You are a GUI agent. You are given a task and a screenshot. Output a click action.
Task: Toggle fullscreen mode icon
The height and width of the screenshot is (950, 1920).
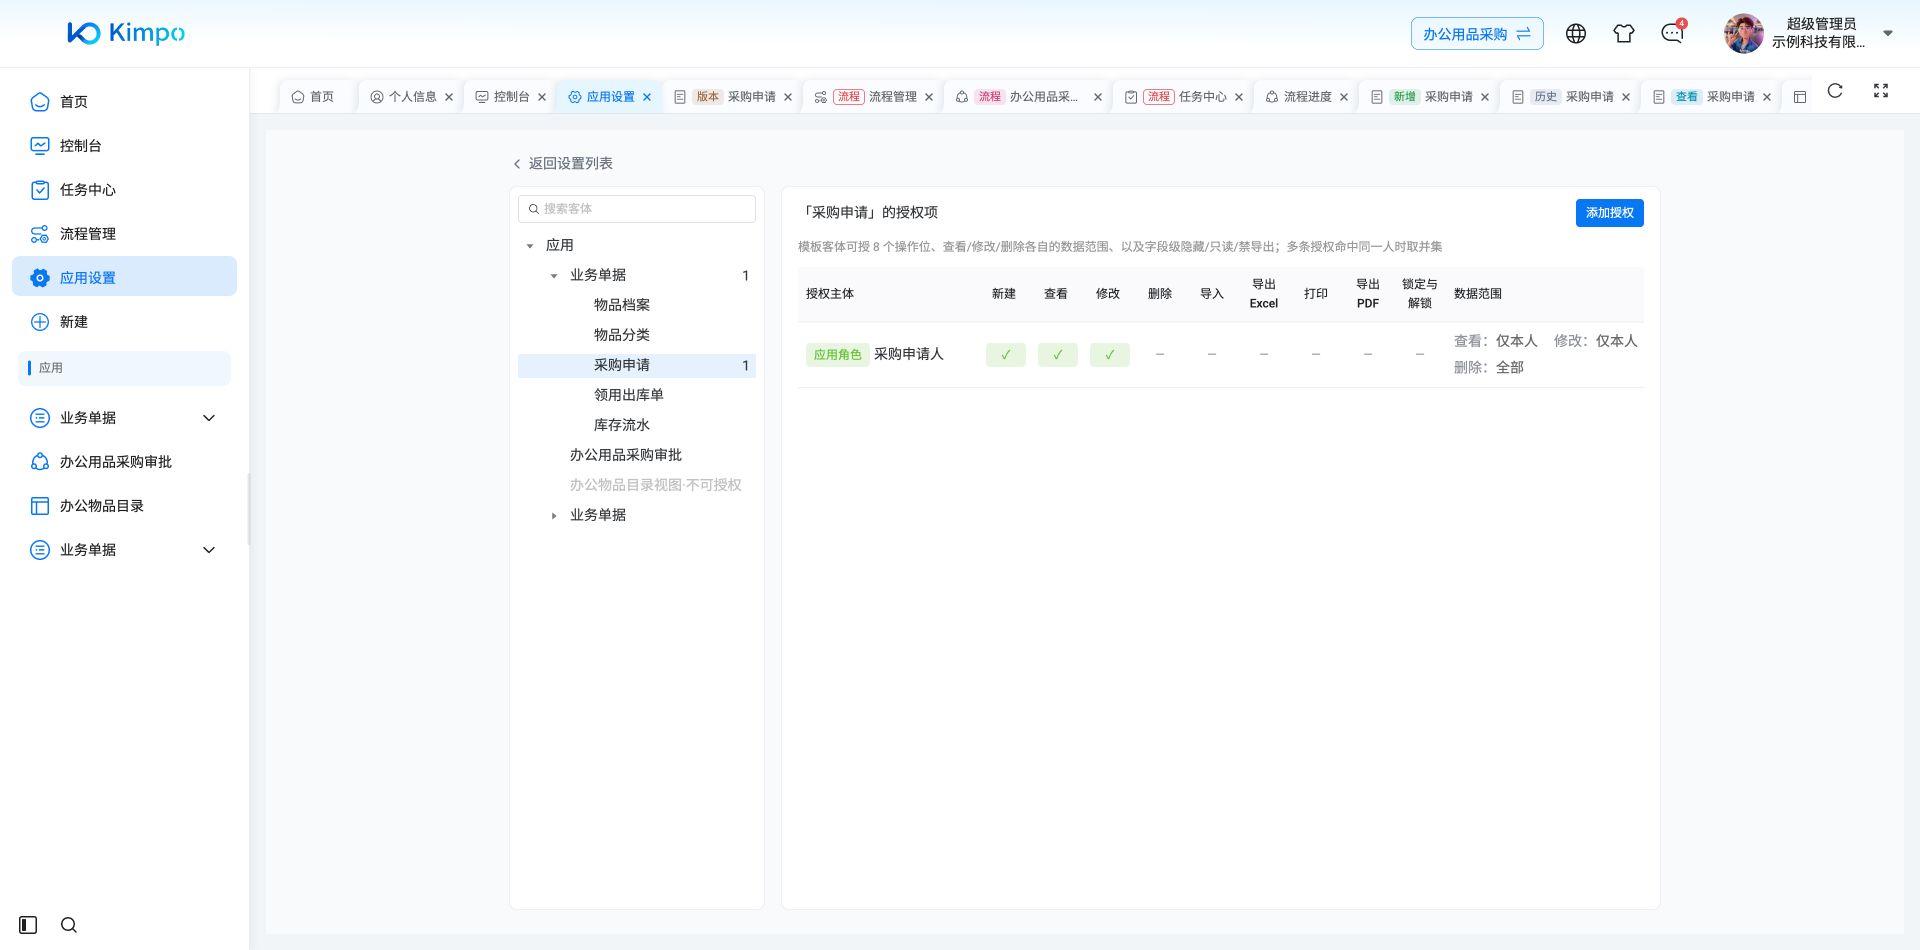pyautogui.click(x=1881, y=91)
